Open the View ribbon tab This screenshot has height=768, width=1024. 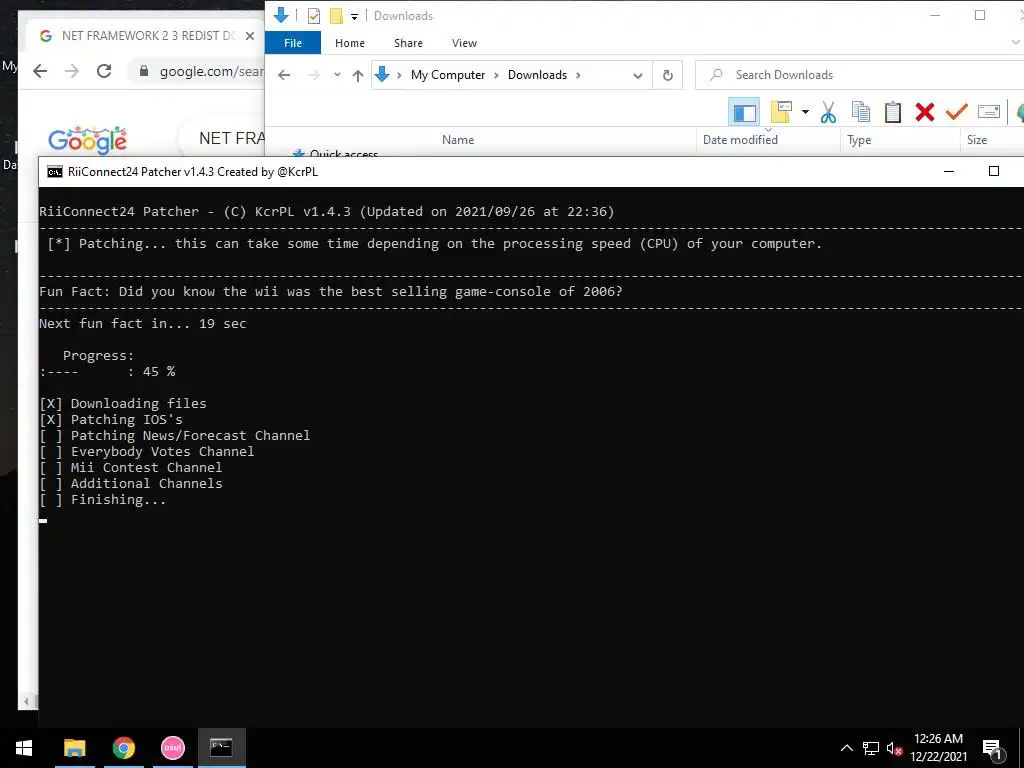(x=464, y=43)
